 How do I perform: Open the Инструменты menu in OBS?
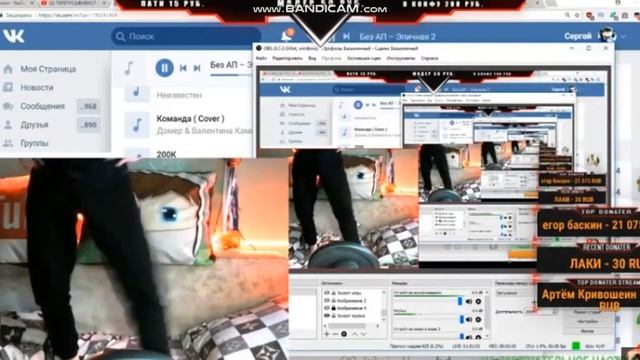[x=401, y=58]
